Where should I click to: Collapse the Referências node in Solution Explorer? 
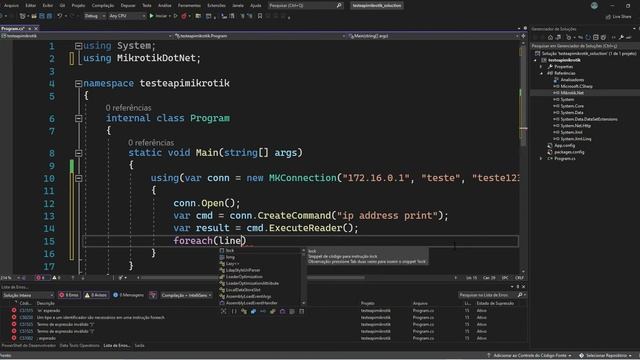[542, 73]
